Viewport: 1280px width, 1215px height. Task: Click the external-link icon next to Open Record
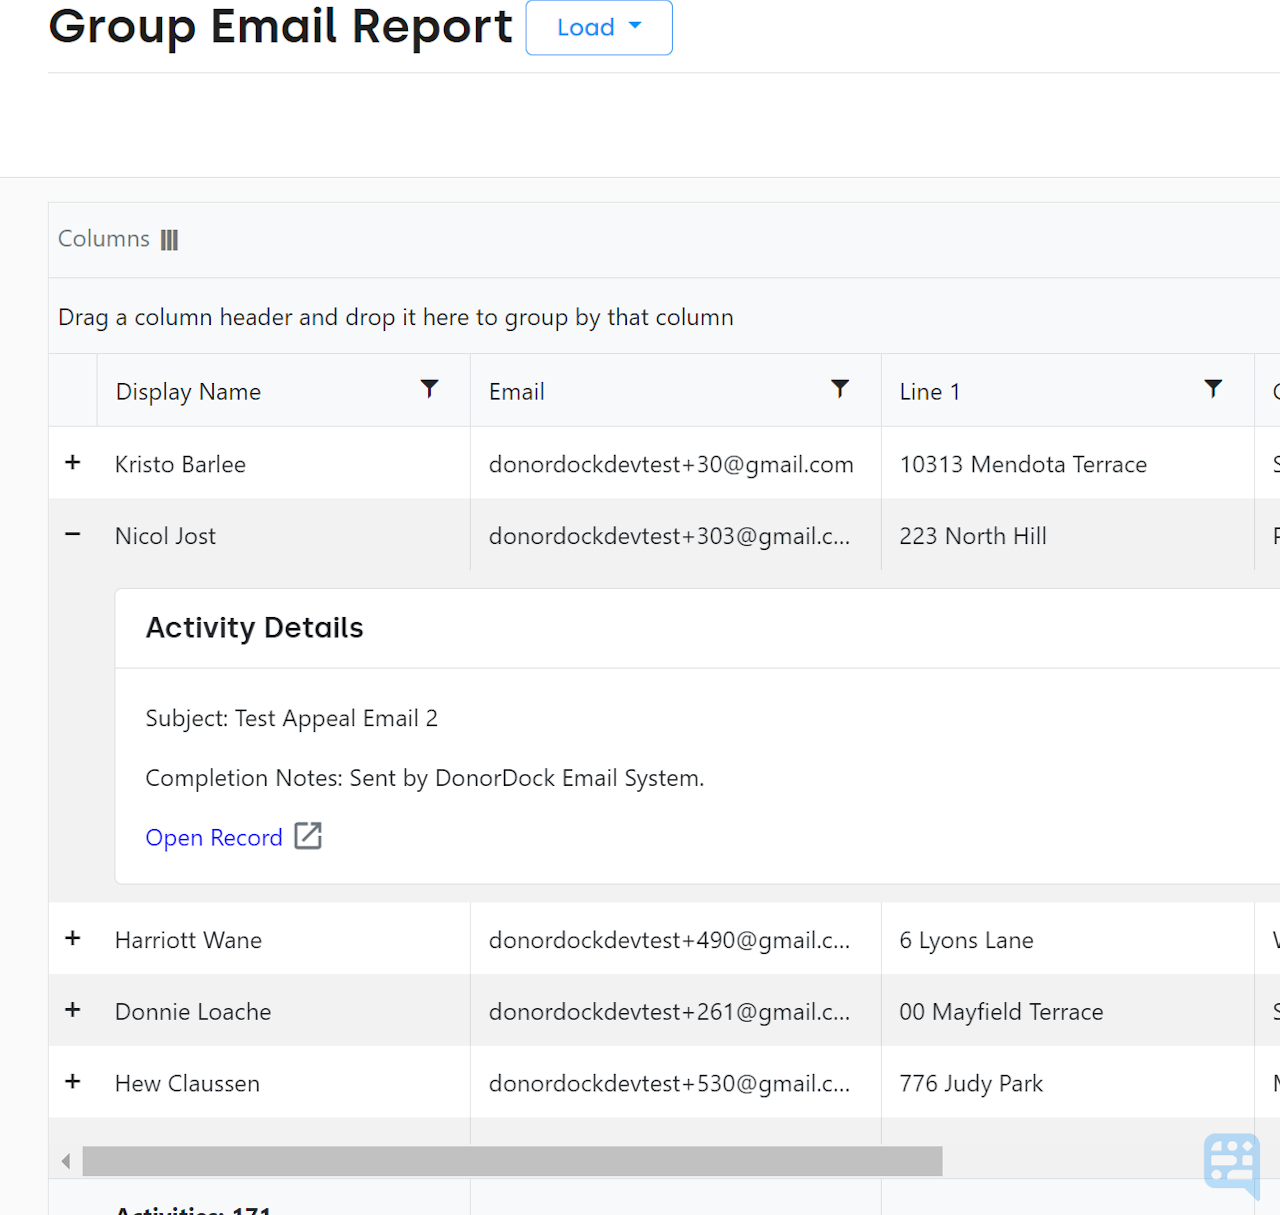[308, 836]
